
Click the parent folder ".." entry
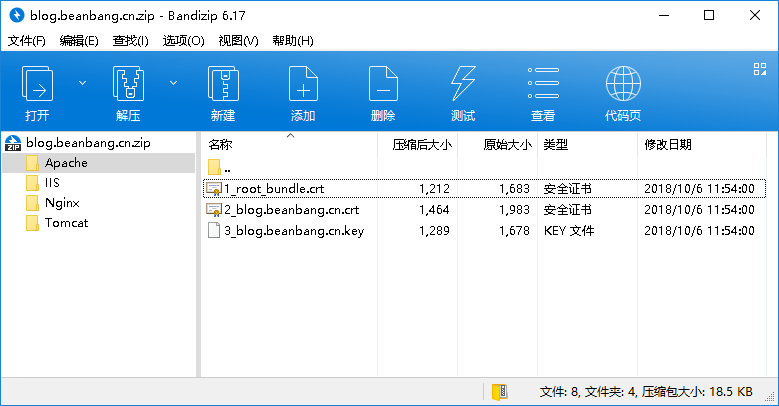click(x=219, y=167)
